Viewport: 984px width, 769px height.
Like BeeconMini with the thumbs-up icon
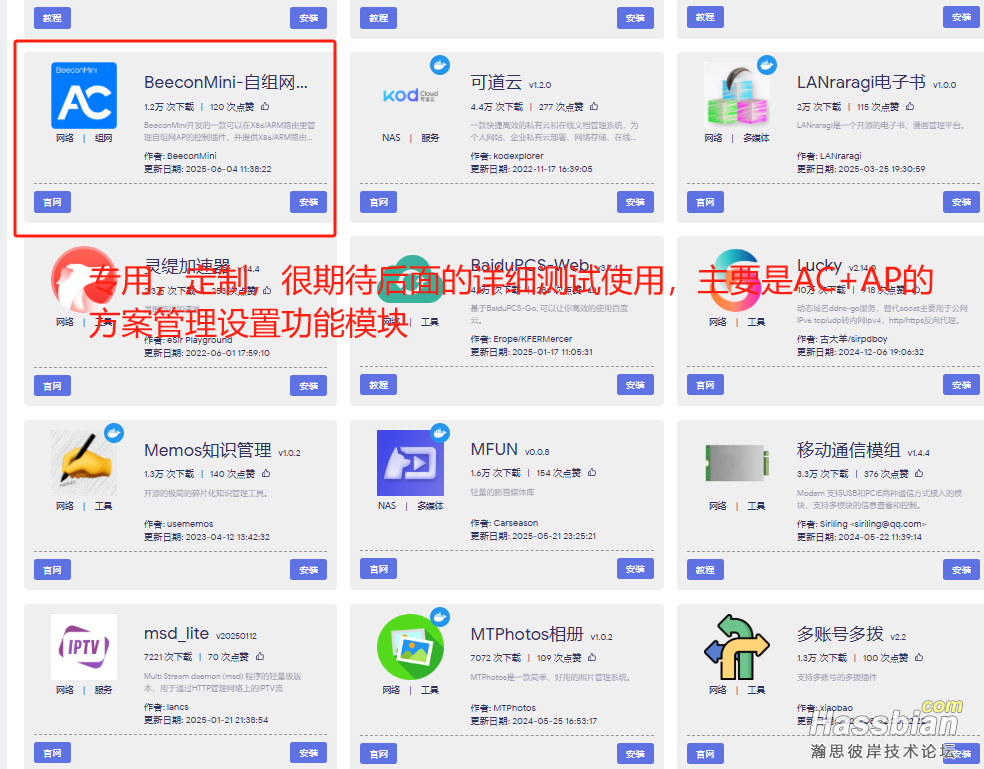tap(265, 106)
